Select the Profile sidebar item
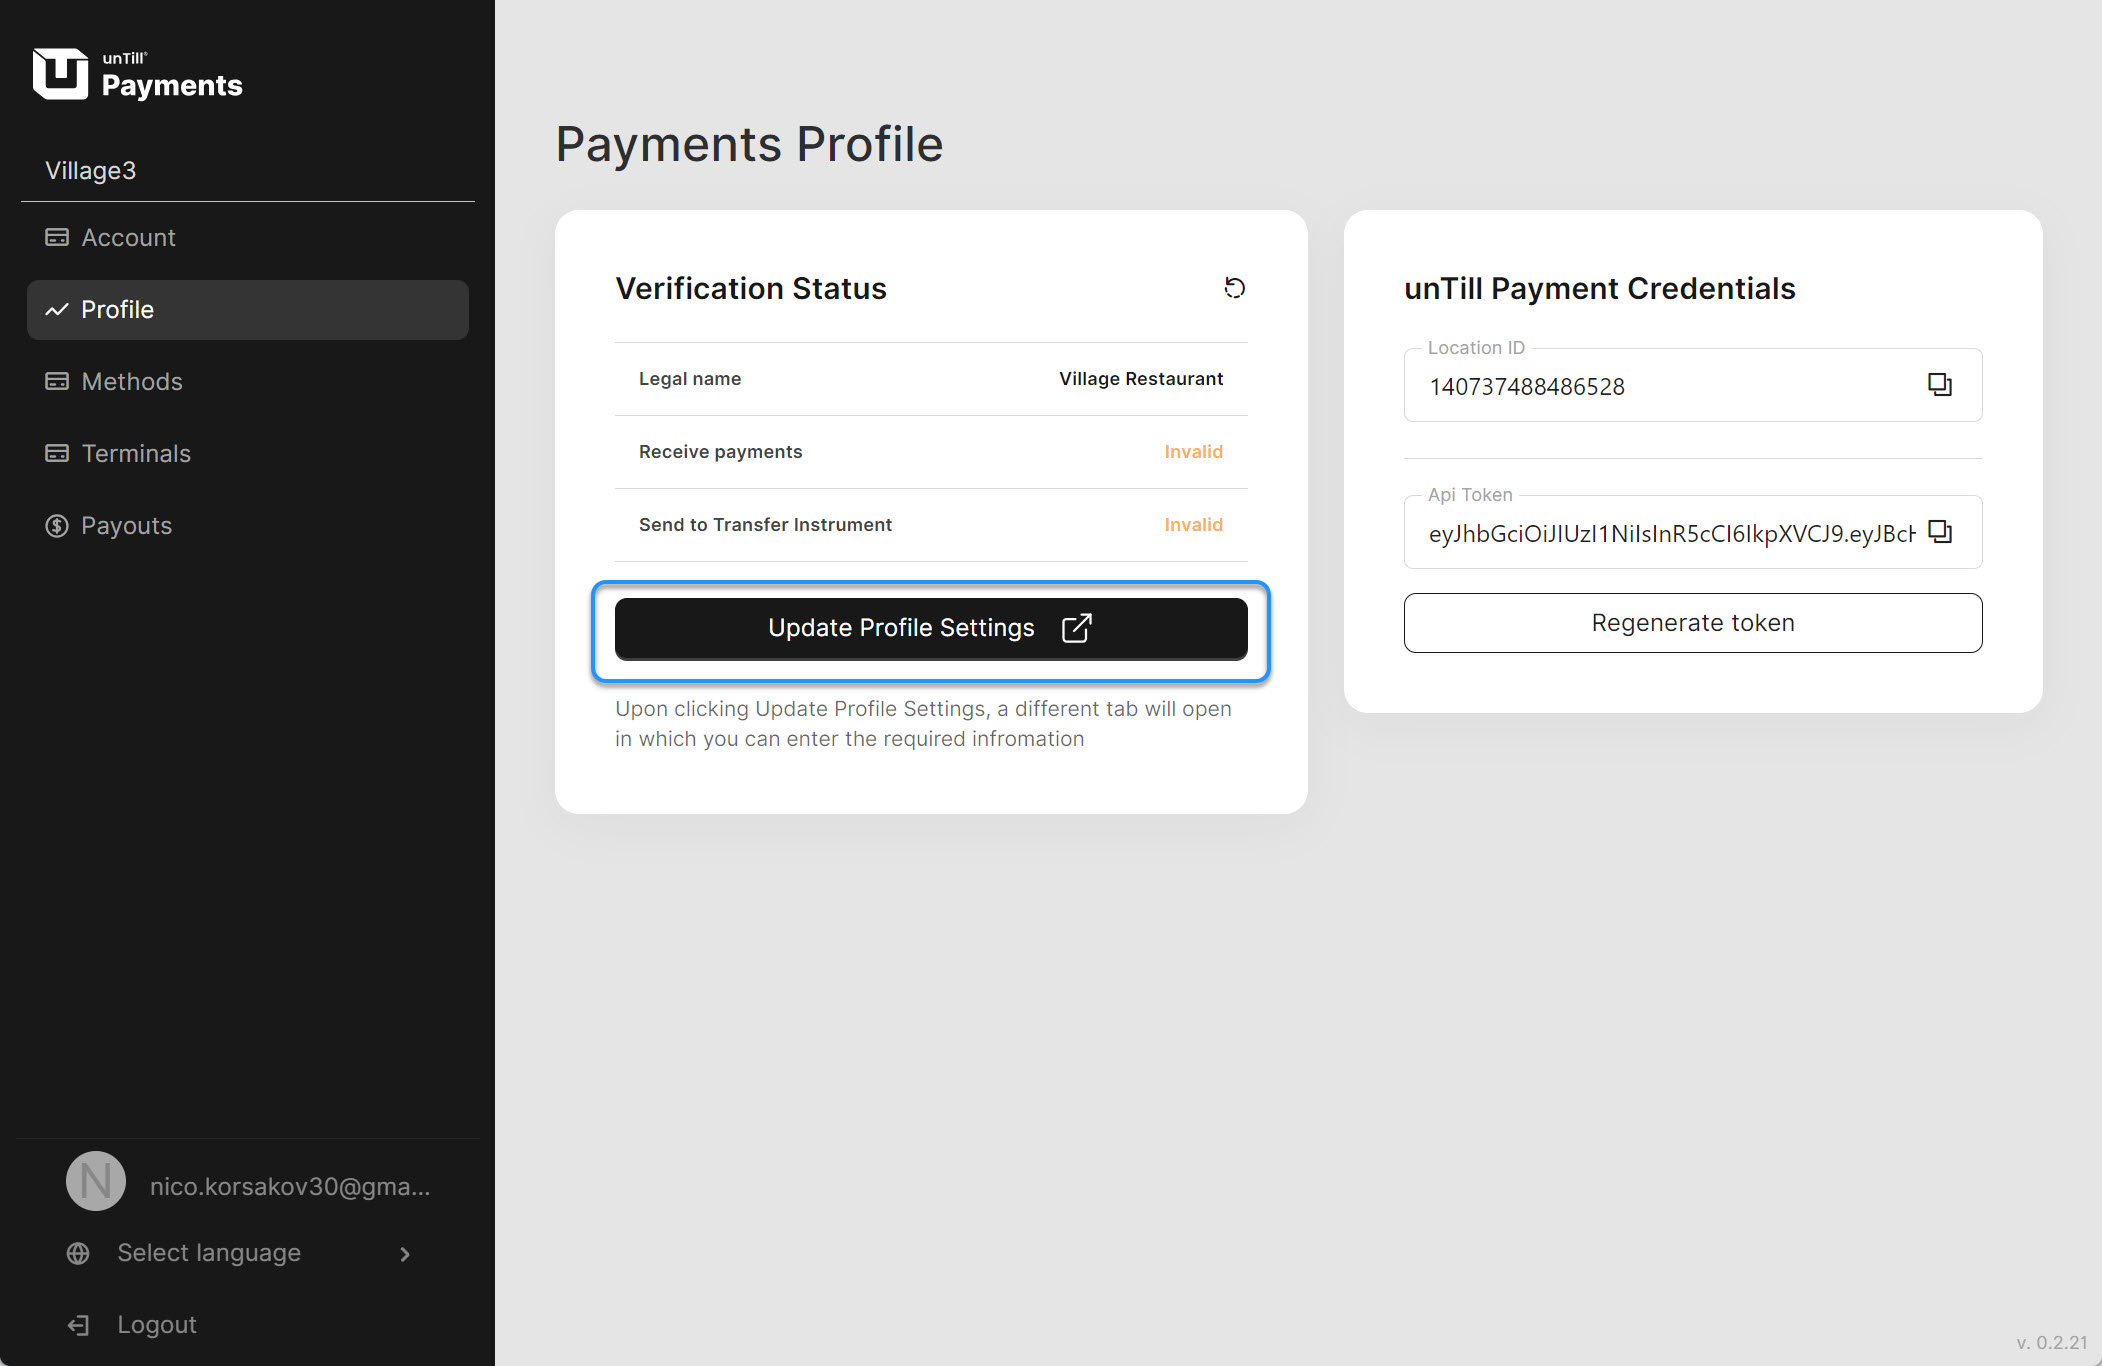Viewport: 2102px width, 1366px height. pos(118,310)
